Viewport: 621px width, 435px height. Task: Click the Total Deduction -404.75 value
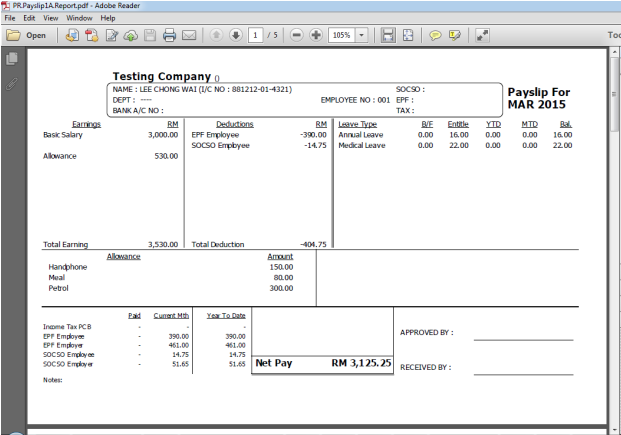pyautogui.click(x=313, y=244)
